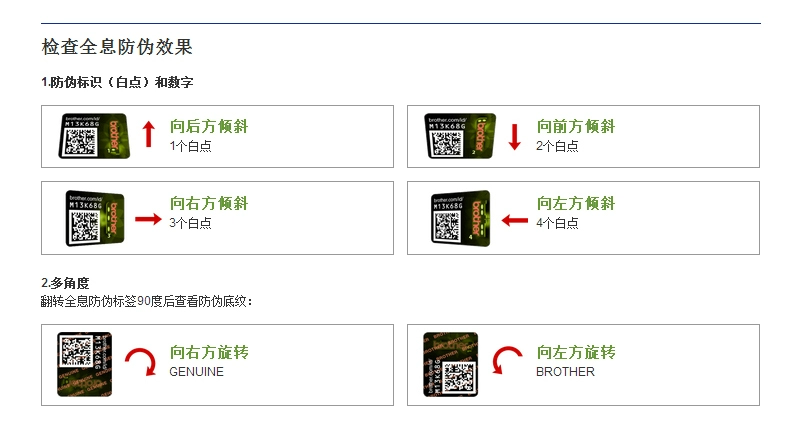Select the hologram label tilted left
Screen dimensions: 790x442
(x=460, y=218)
